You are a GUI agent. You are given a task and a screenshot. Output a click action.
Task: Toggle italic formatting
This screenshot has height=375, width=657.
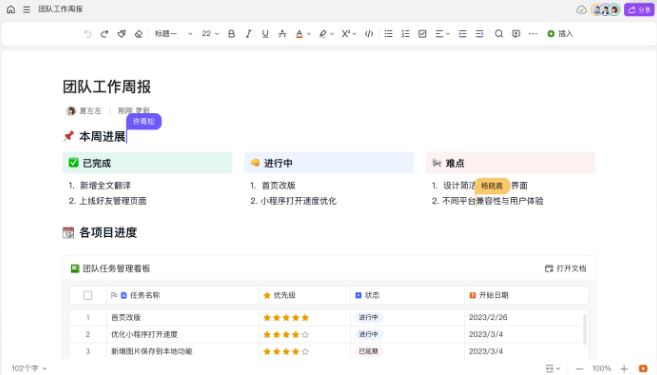248,34
